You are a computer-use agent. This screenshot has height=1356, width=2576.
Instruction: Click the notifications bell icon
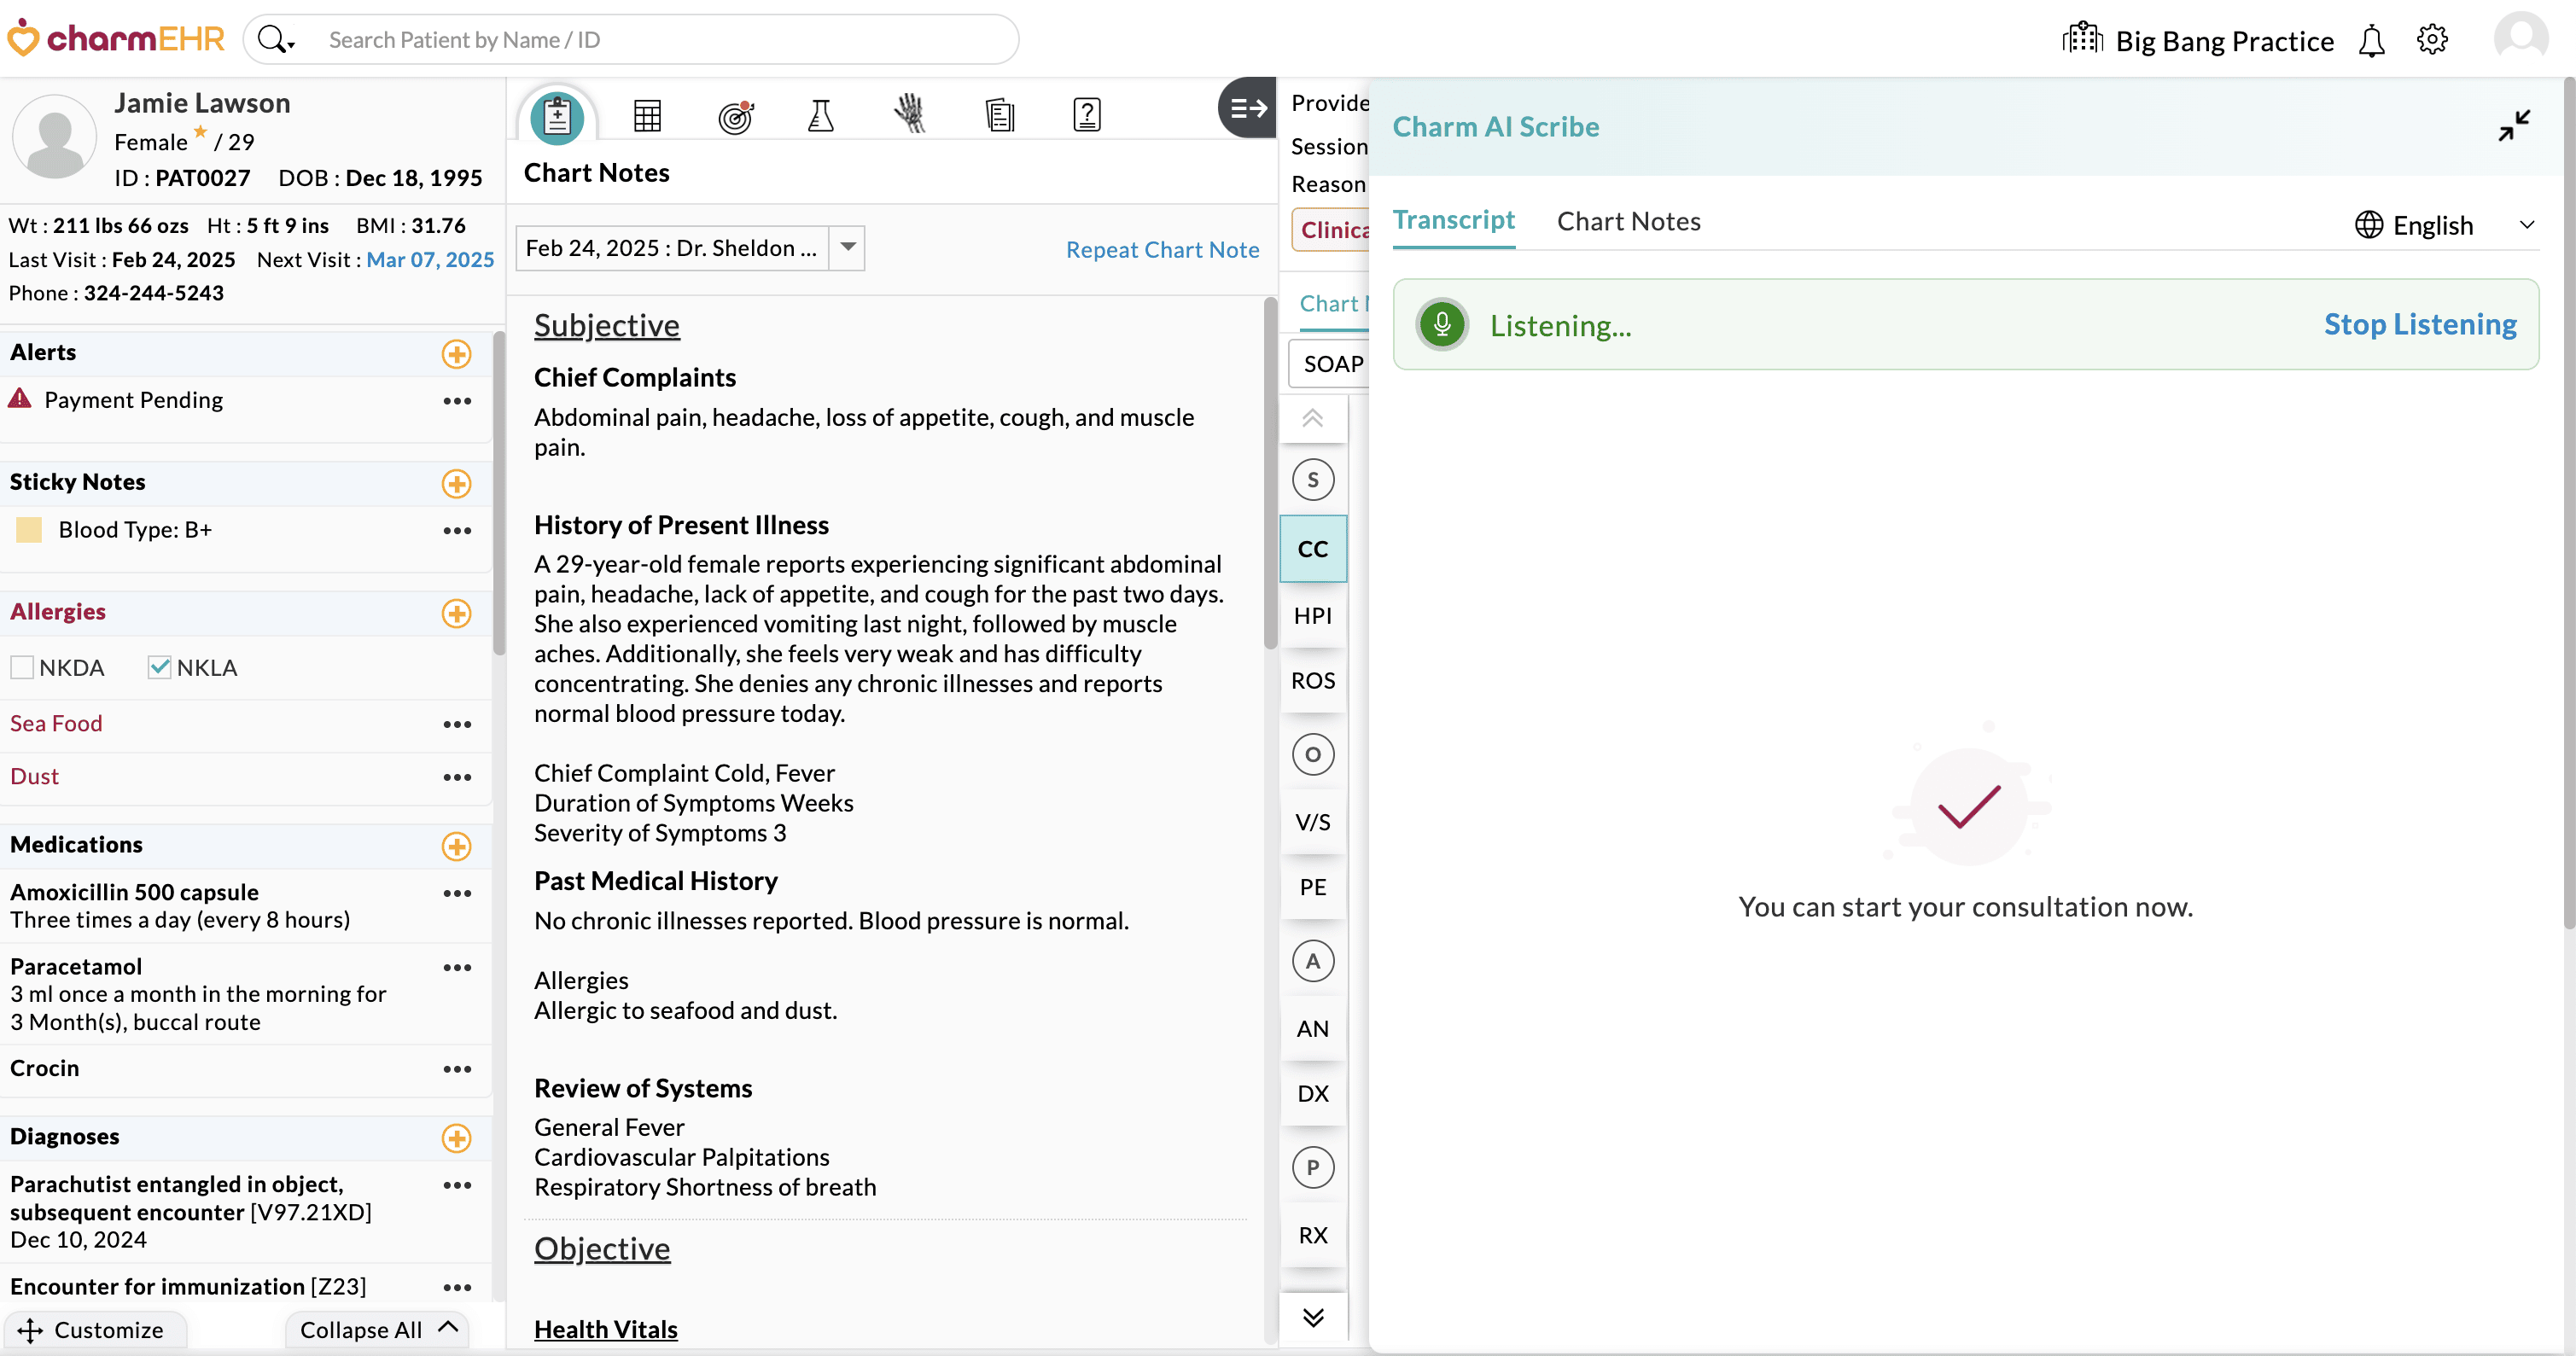pyautogui.click(x=2371, y=42)
